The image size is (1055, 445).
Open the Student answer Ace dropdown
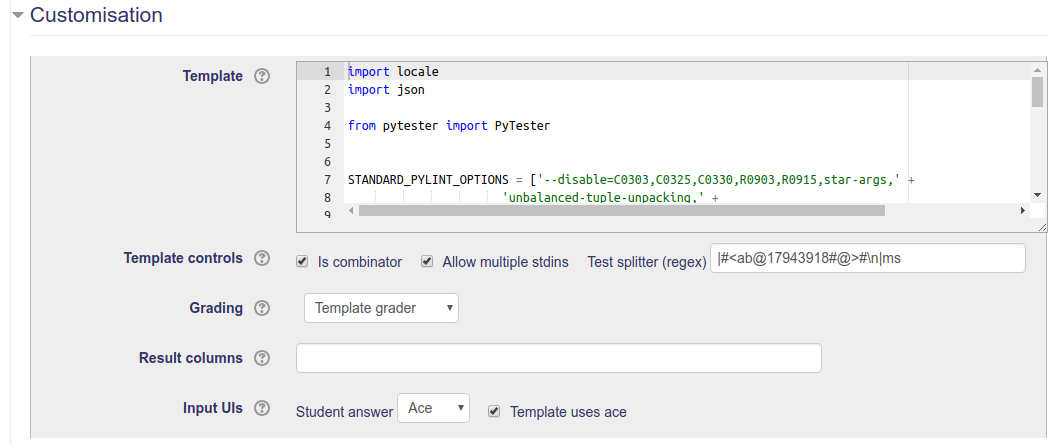[433, 408]
